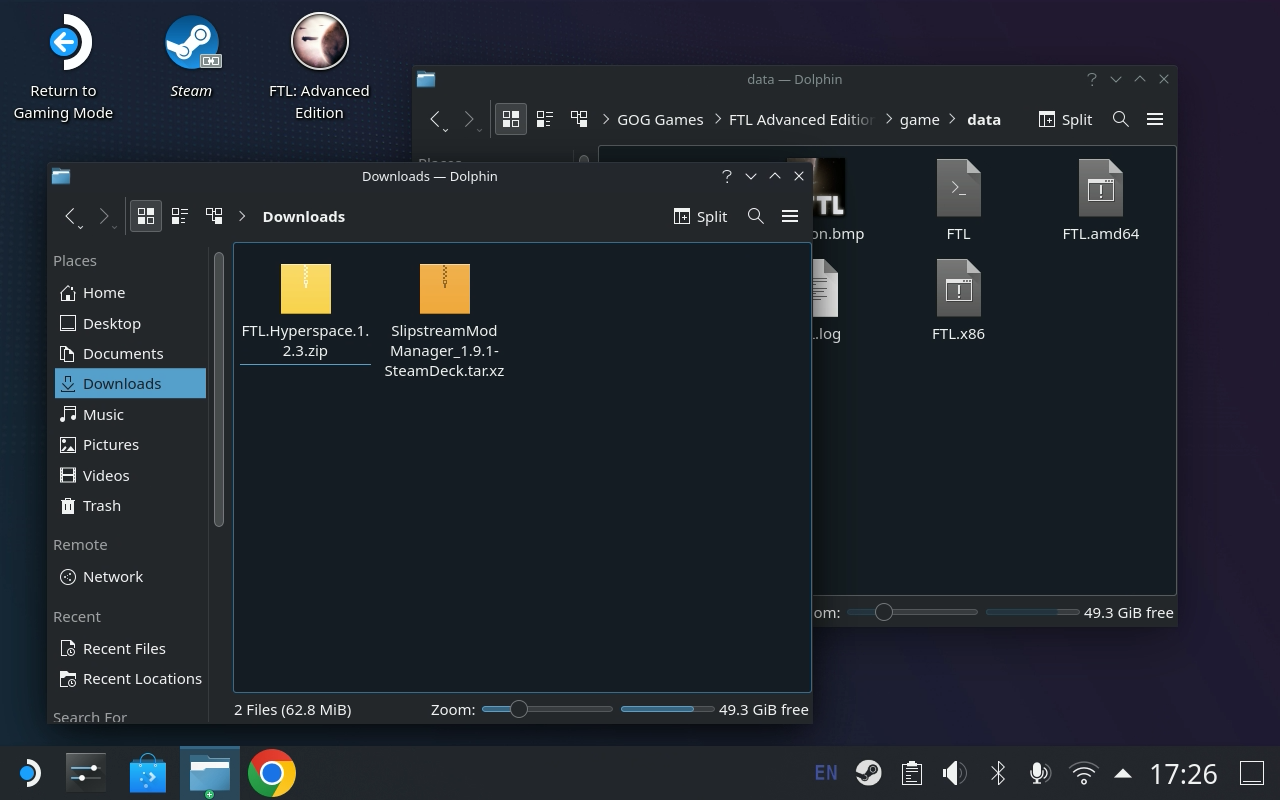Image resolution: width=1280 pixels, height=800 pixels.
Task: Open Home in Places panel
Action: pyautogui.click(x=130, y=292)
